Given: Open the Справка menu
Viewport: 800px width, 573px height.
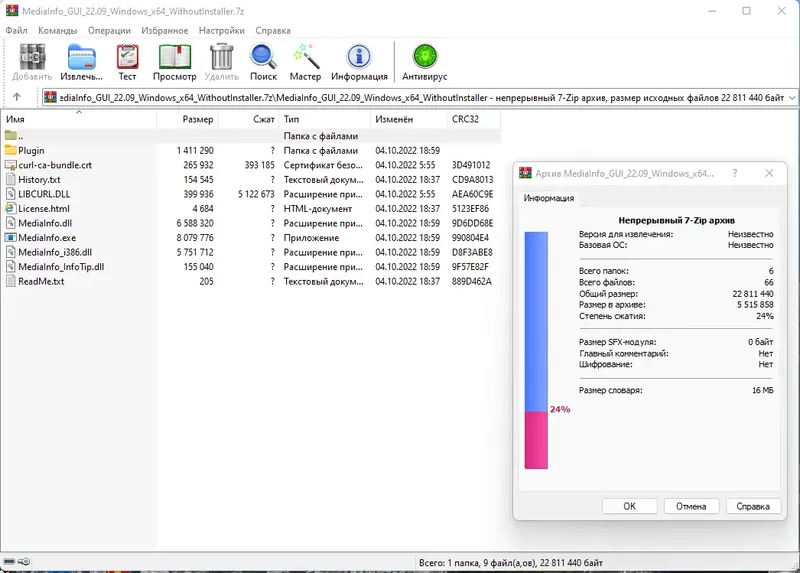Looking at the screenshot, I should tap(273, 31).
